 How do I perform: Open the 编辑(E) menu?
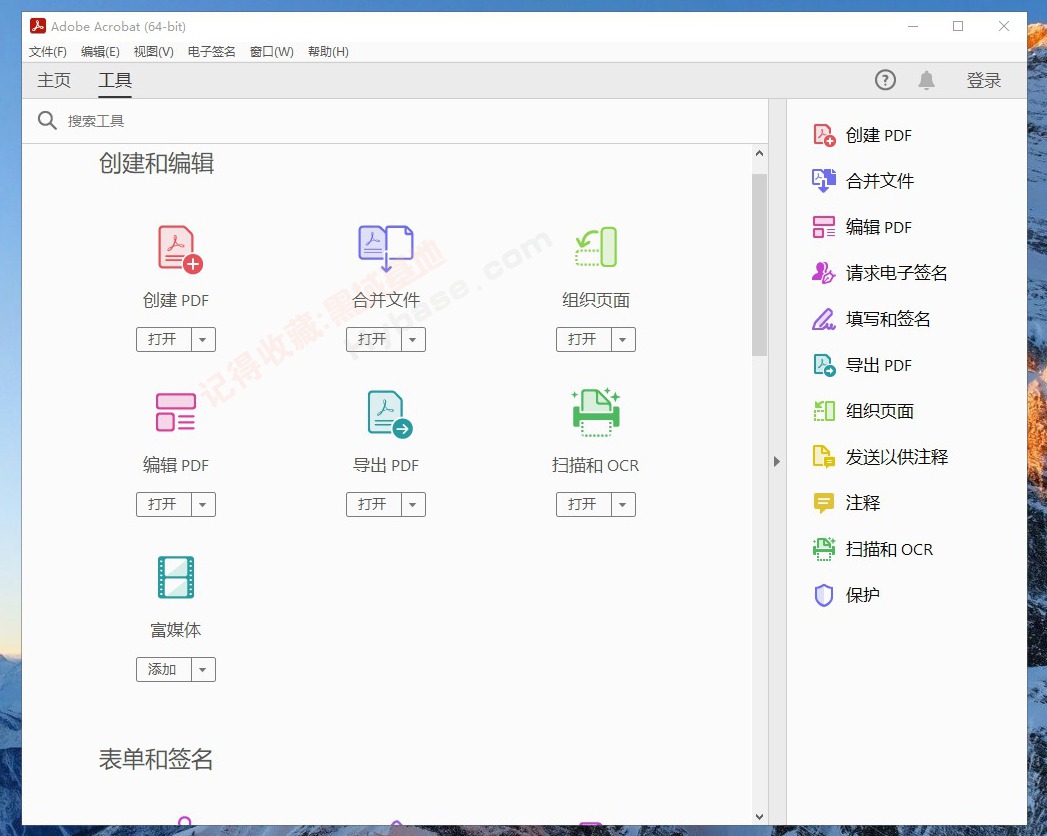100,52
